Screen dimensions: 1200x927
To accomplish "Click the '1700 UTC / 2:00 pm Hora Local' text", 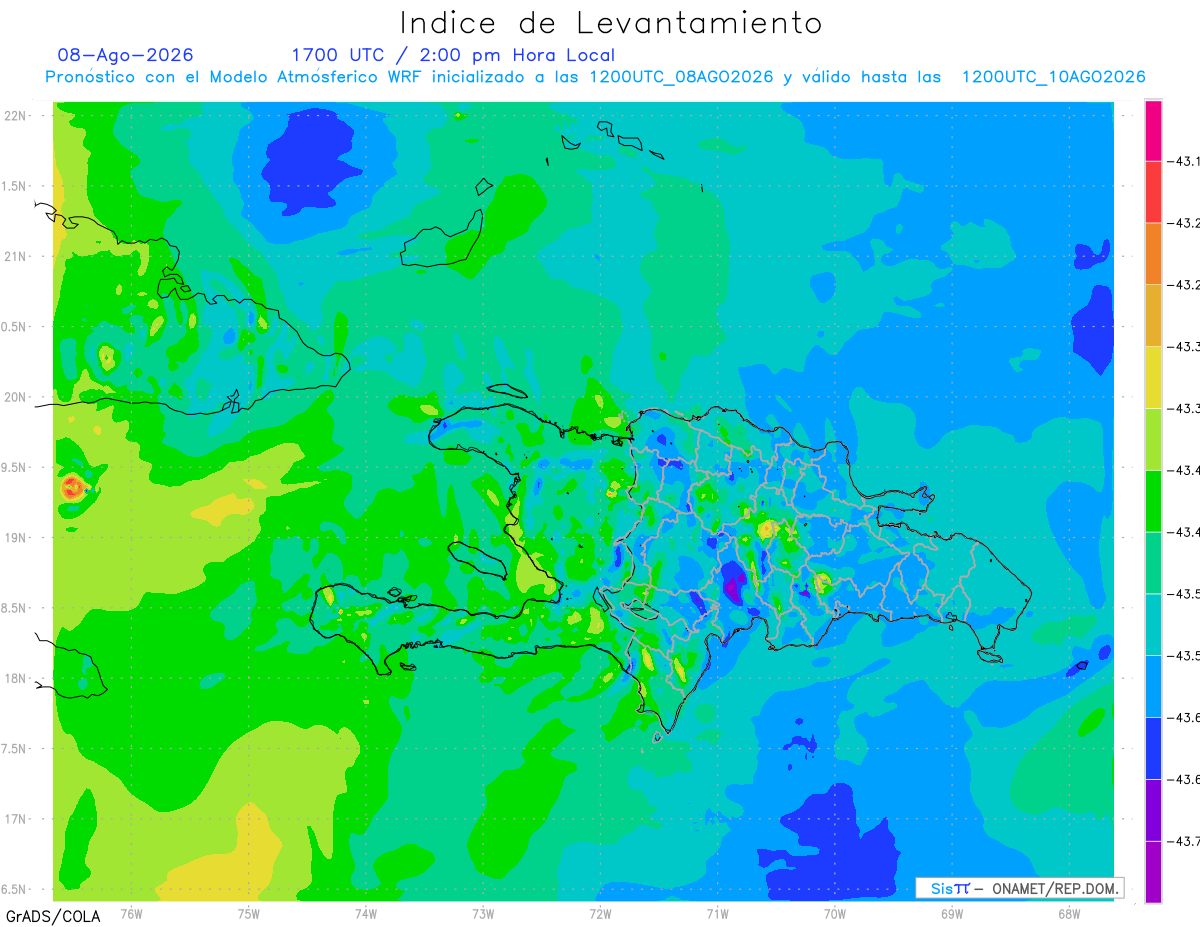I will [453, 55].
